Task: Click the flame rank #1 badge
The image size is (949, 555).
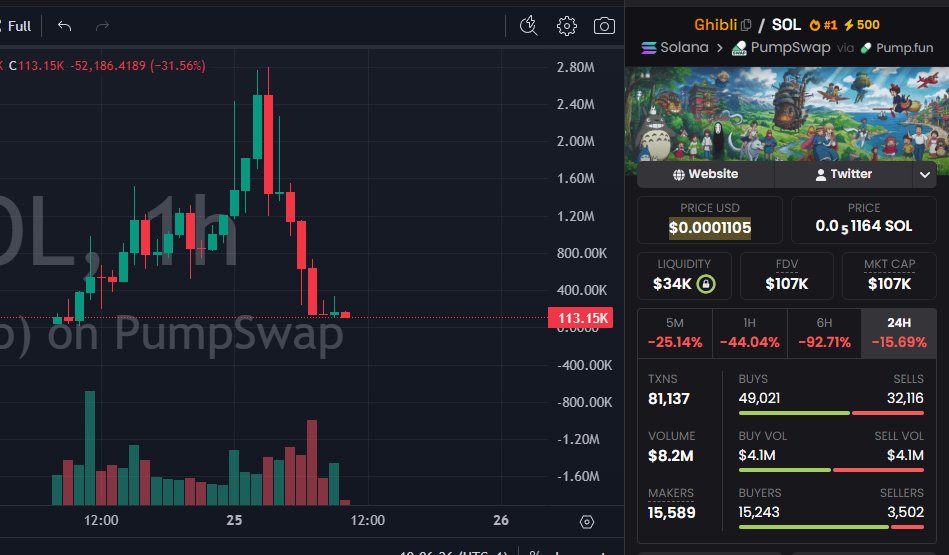Action: pos(823,25)
